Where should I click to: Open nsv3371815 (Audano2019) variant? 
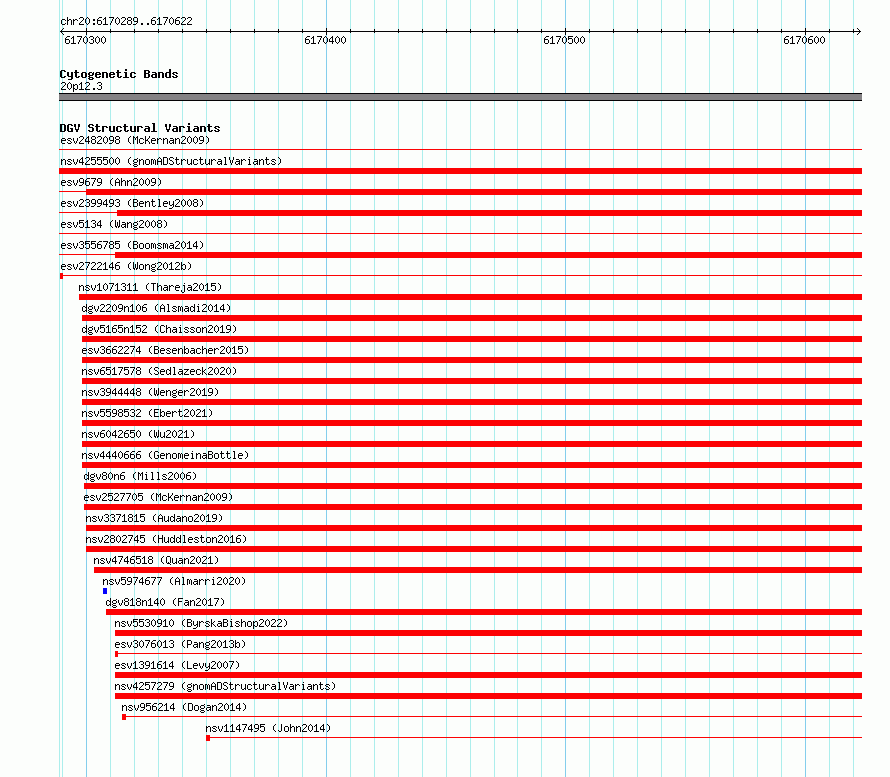tap(154, 518)
